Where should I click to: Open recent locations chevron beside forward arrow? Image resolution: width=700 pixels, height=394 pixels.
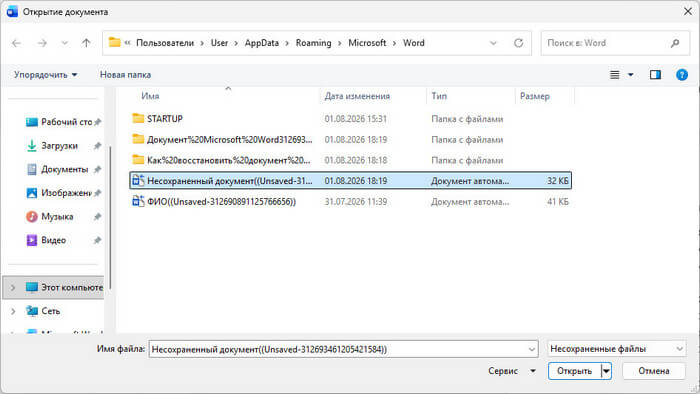click(x=65, y=43)
